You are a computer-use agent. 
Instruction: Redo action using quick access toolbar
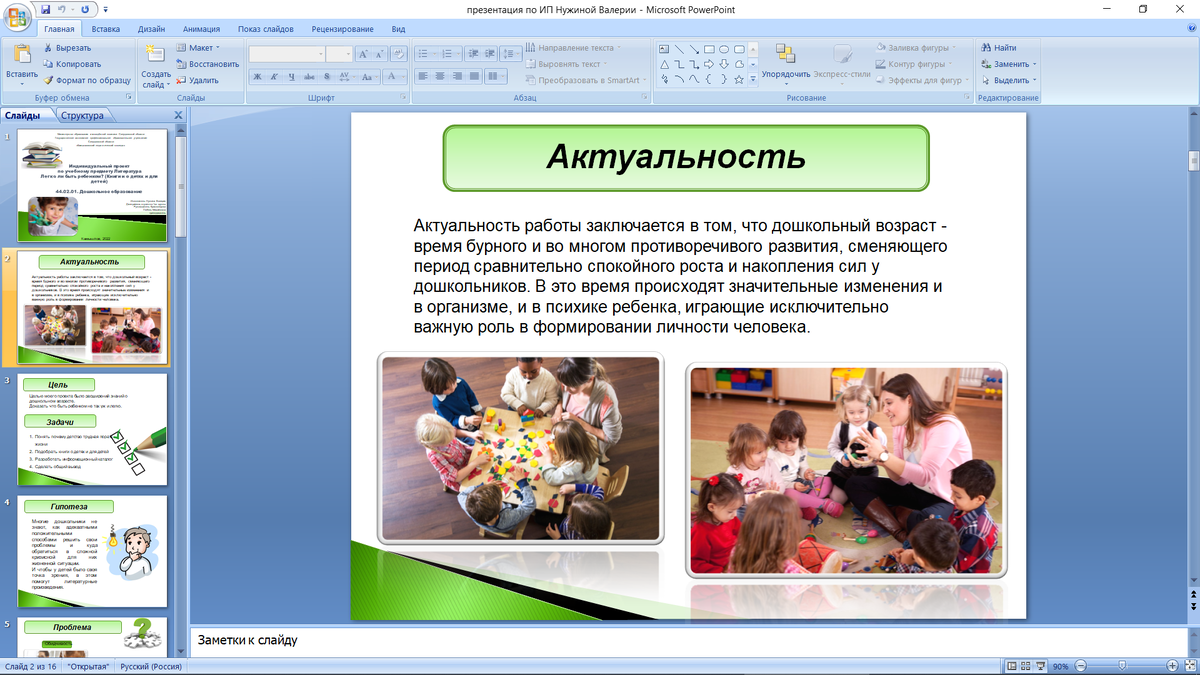(84, 9)
